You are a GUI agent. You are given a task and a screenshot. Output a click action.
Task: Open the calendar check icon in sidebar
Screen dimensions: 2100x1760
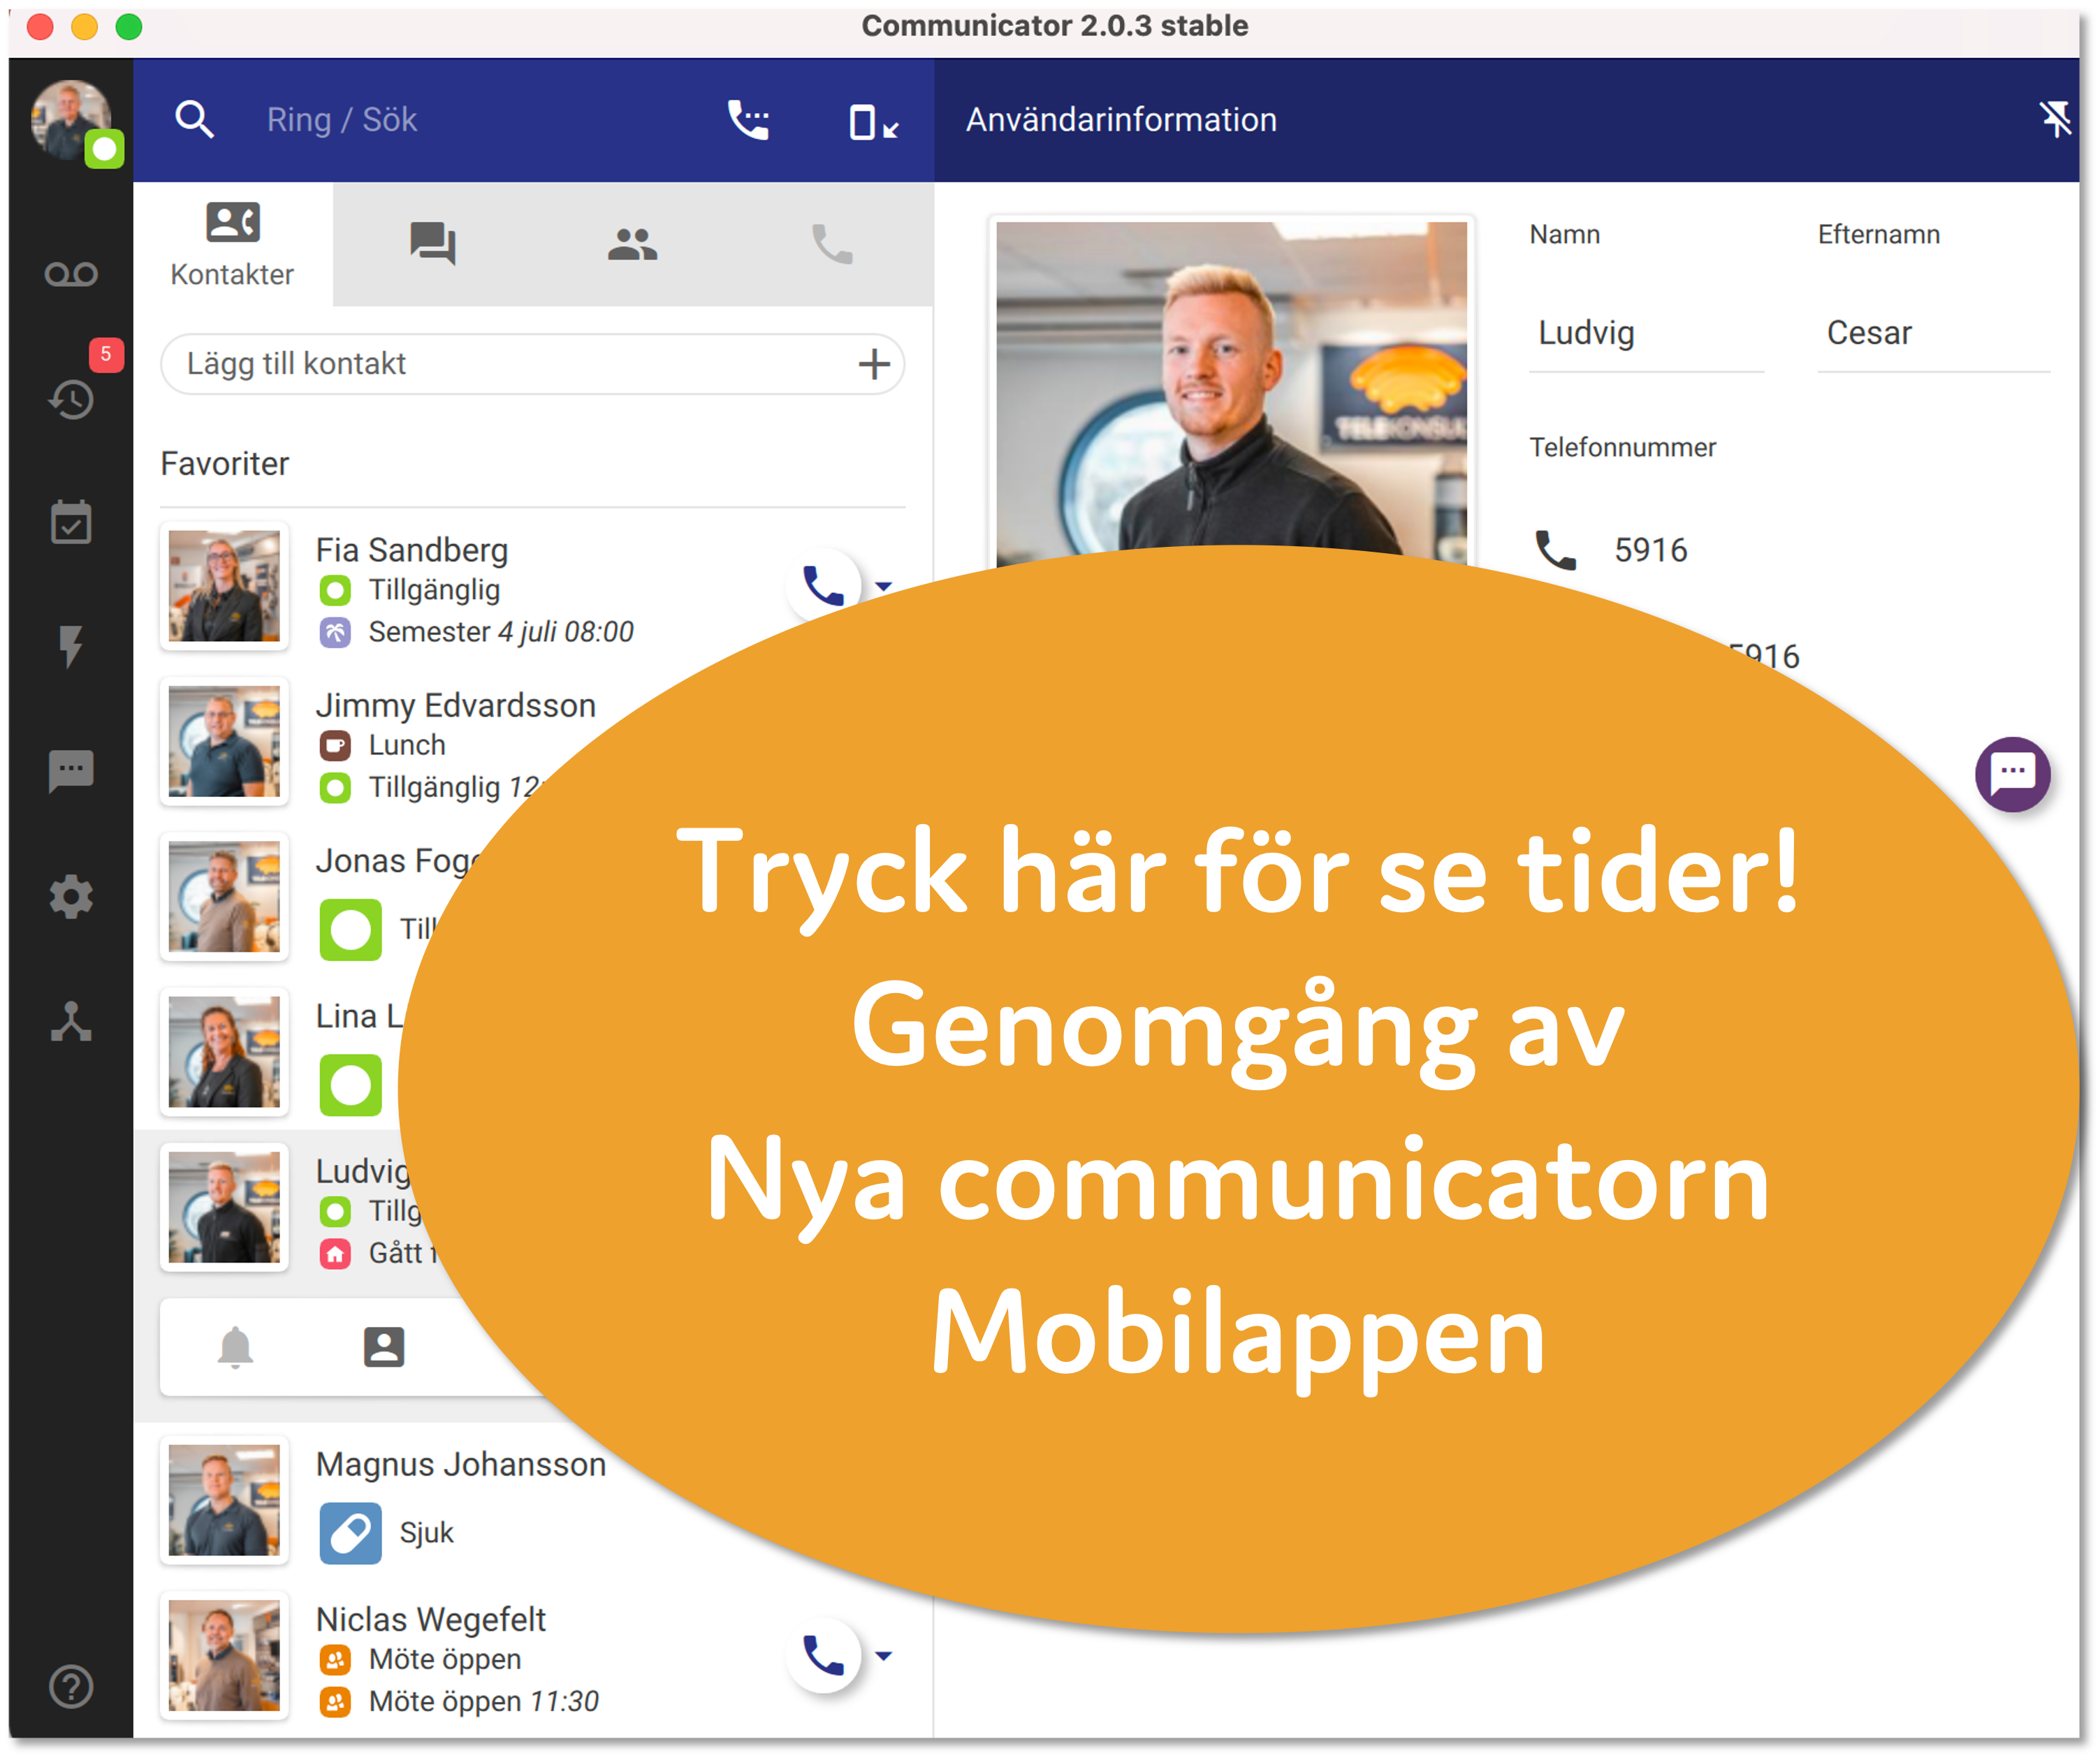coord(71,522)
